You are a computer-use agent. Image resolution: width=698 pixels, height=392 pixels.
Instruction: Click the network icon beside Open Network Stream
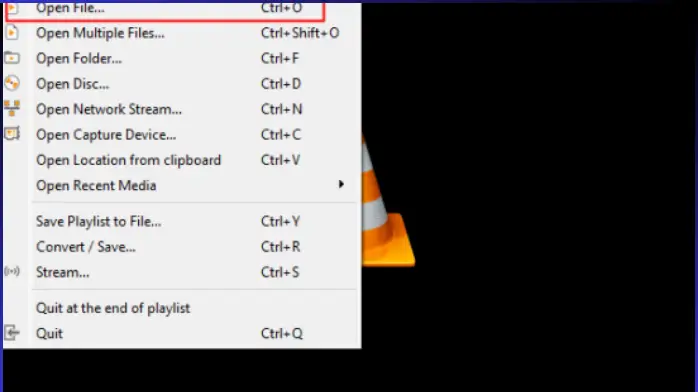12,108
